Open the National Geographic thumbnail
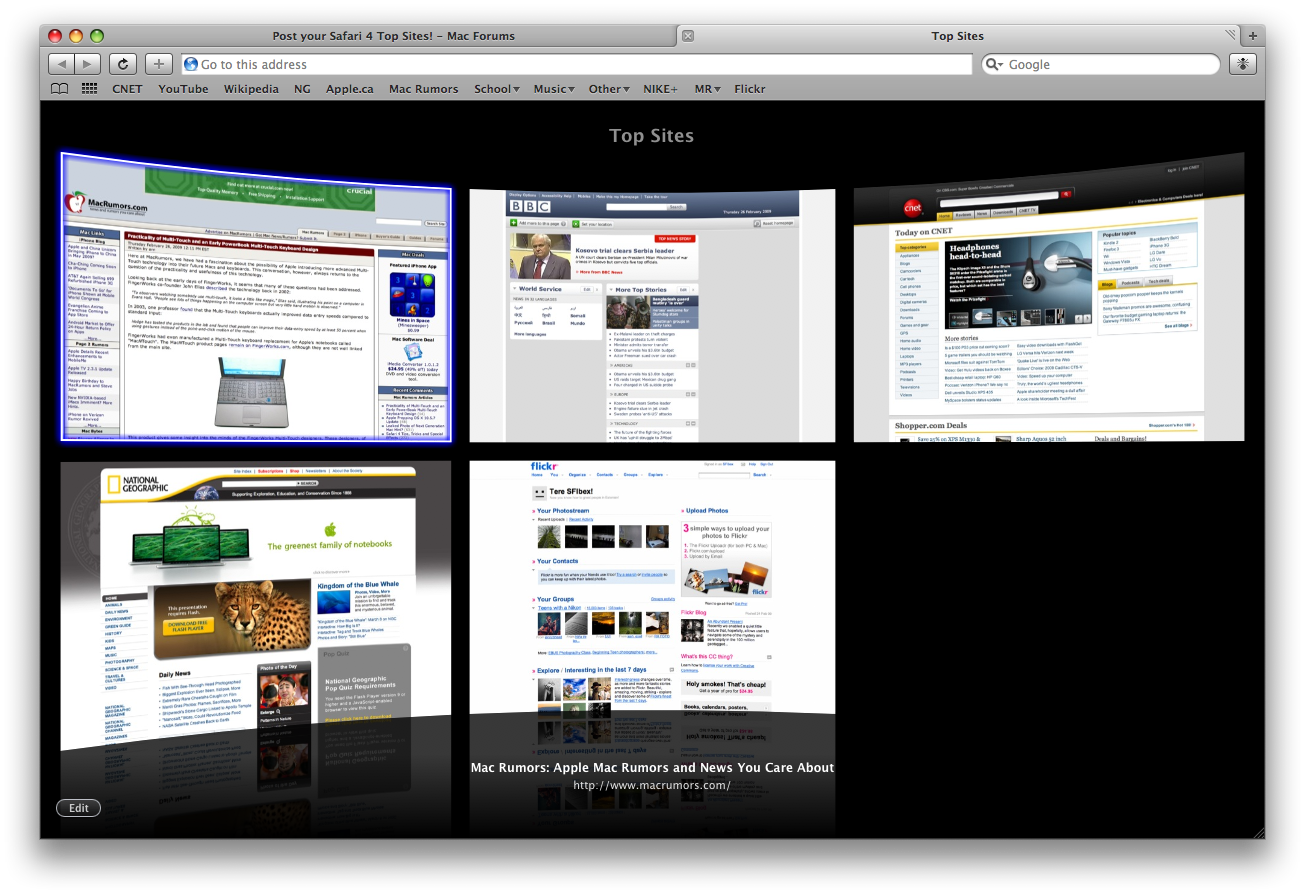Image resolution: width=1305 pixels, height=894 pixels. point(255,607)
